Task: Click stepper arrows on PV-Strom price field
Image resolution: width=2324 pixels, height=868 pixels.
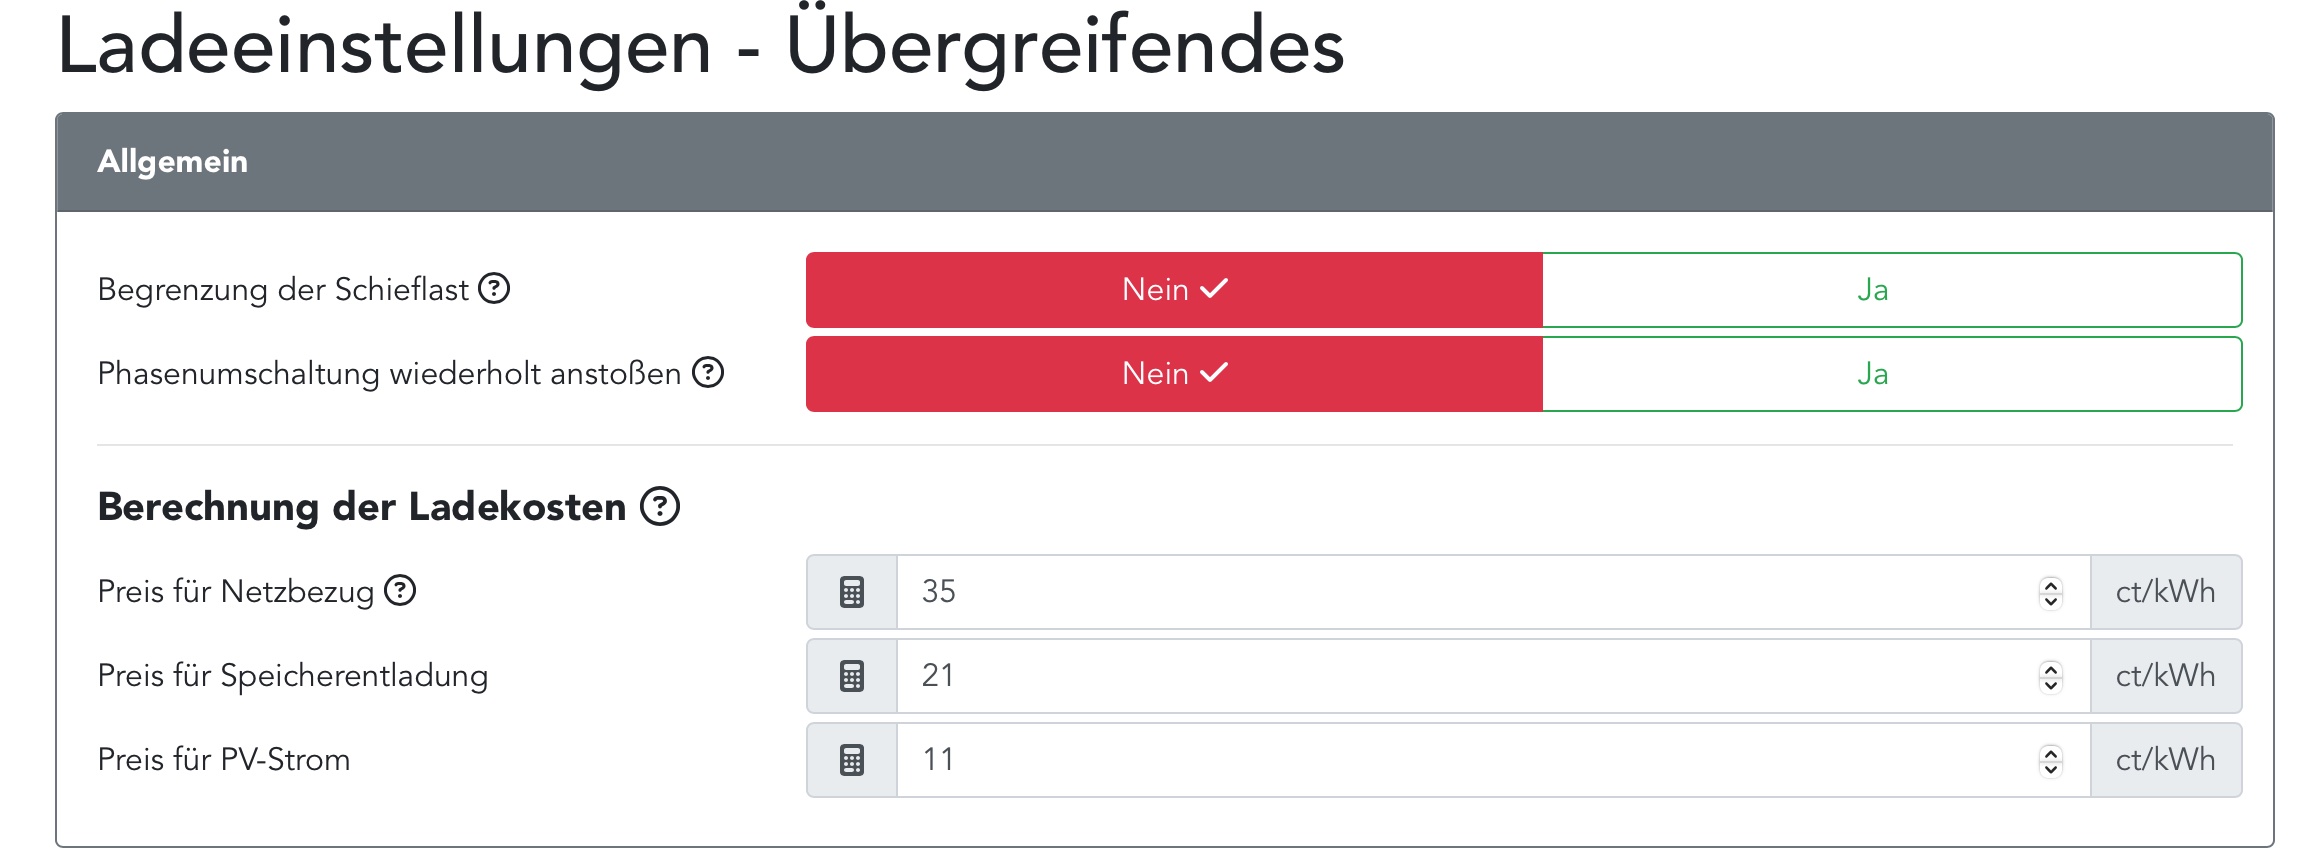Action: (2051, 760)
